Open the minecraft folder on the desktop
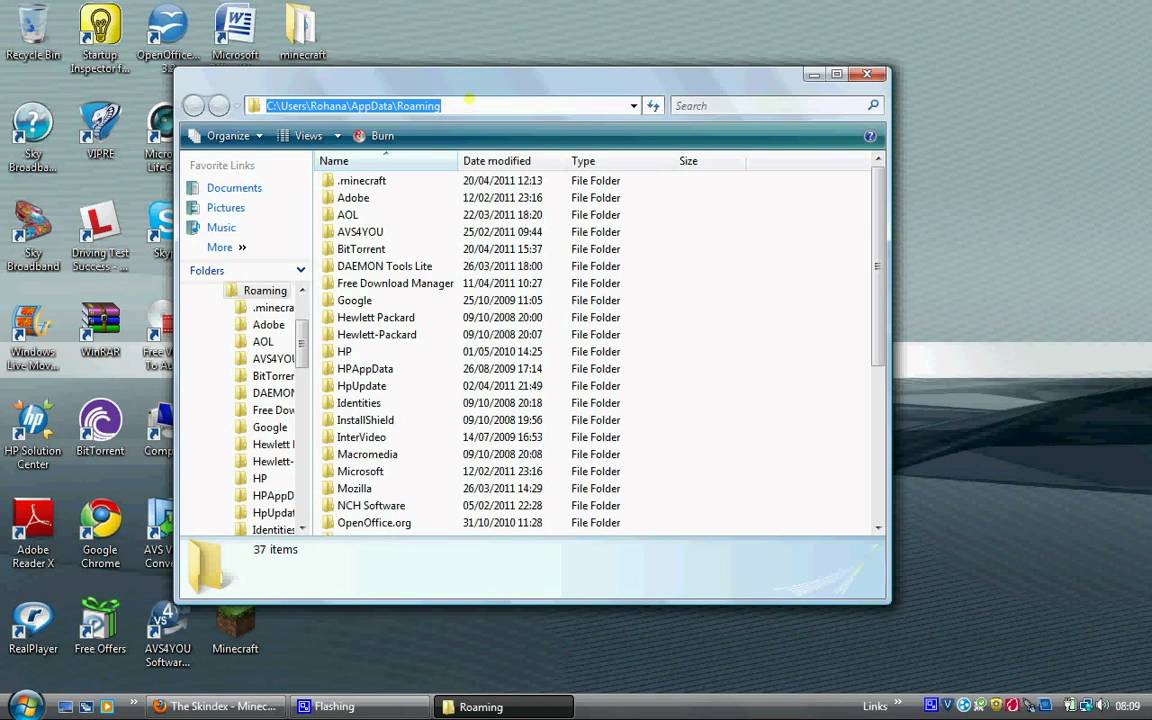1152x720 pixels. pos(302,32)
